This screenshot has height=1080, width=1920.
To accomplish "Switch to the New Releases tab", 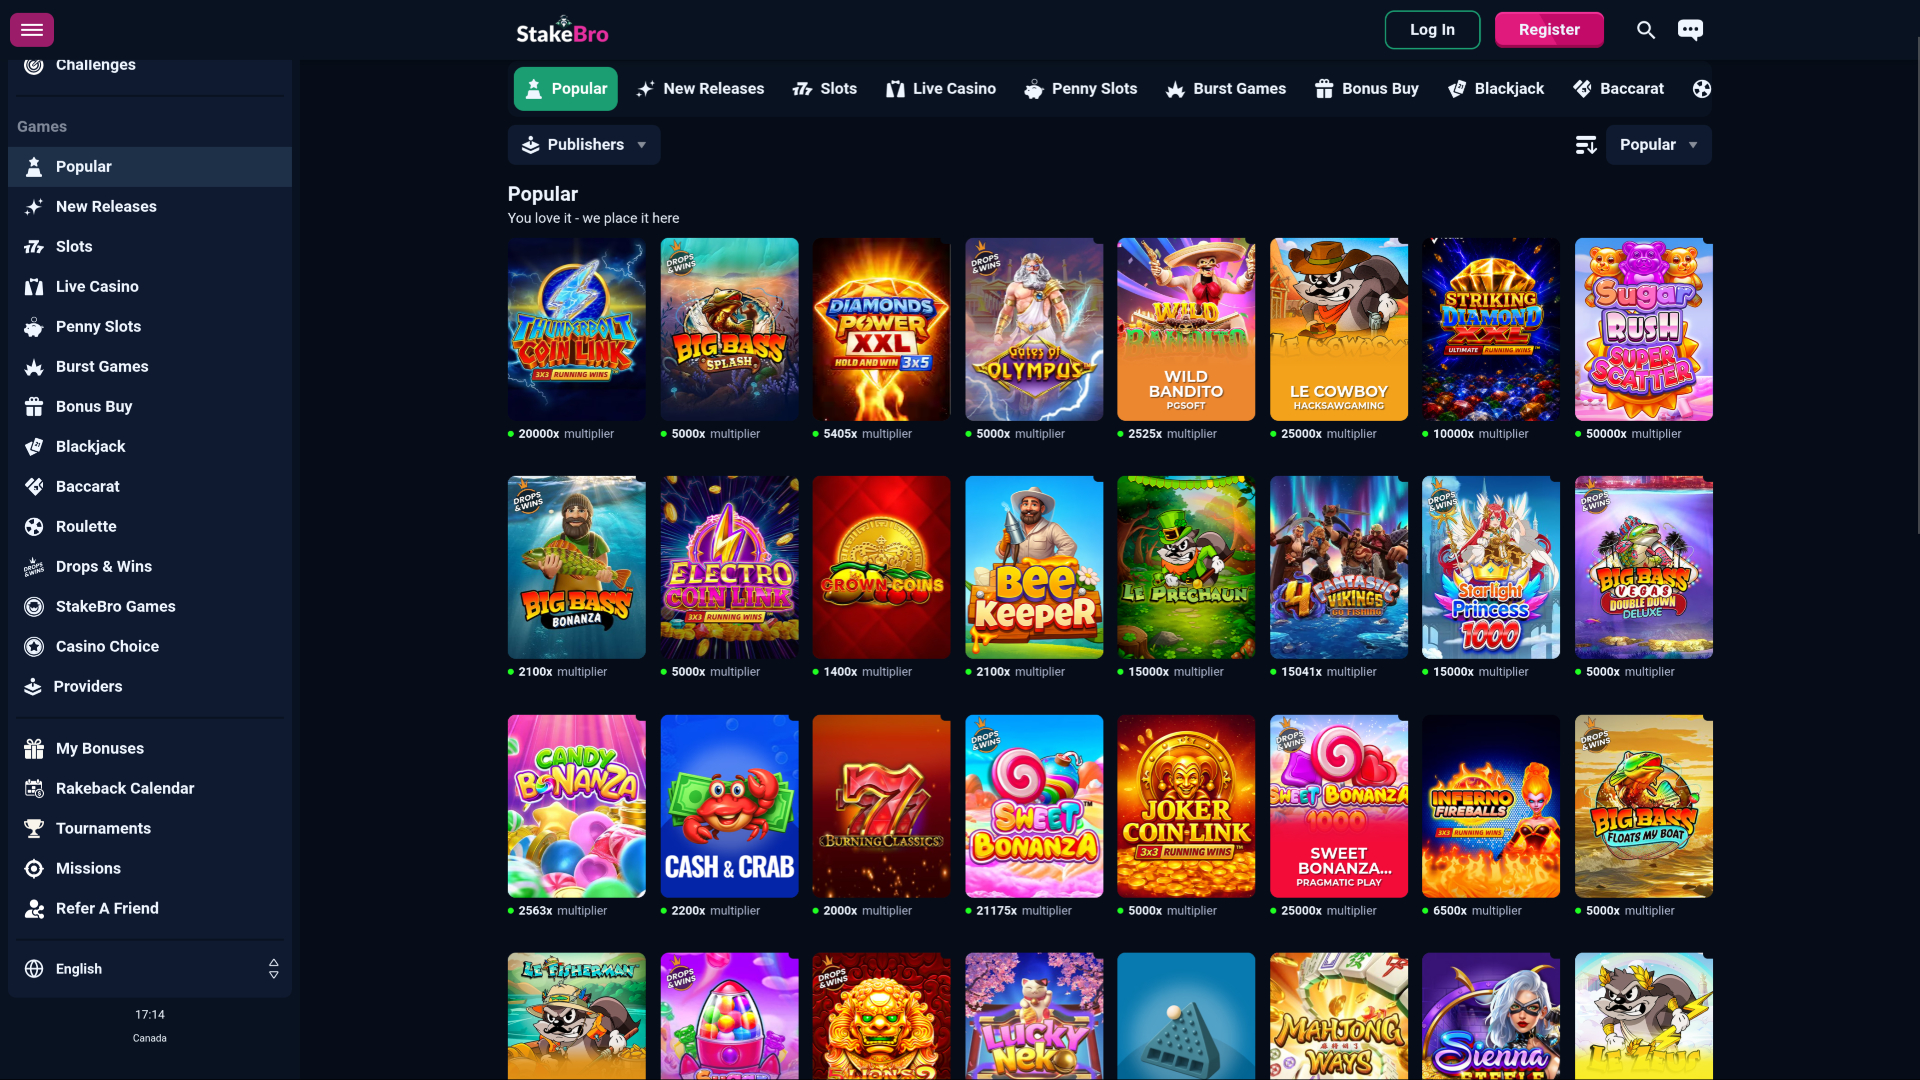I will 700,89.
